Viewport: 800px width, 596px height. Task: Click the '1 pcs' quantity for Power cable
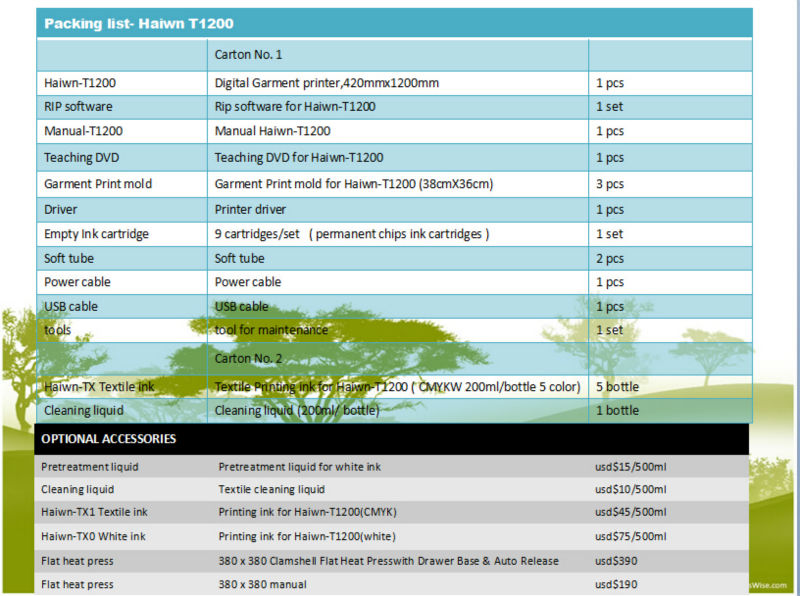click(610, 282)
